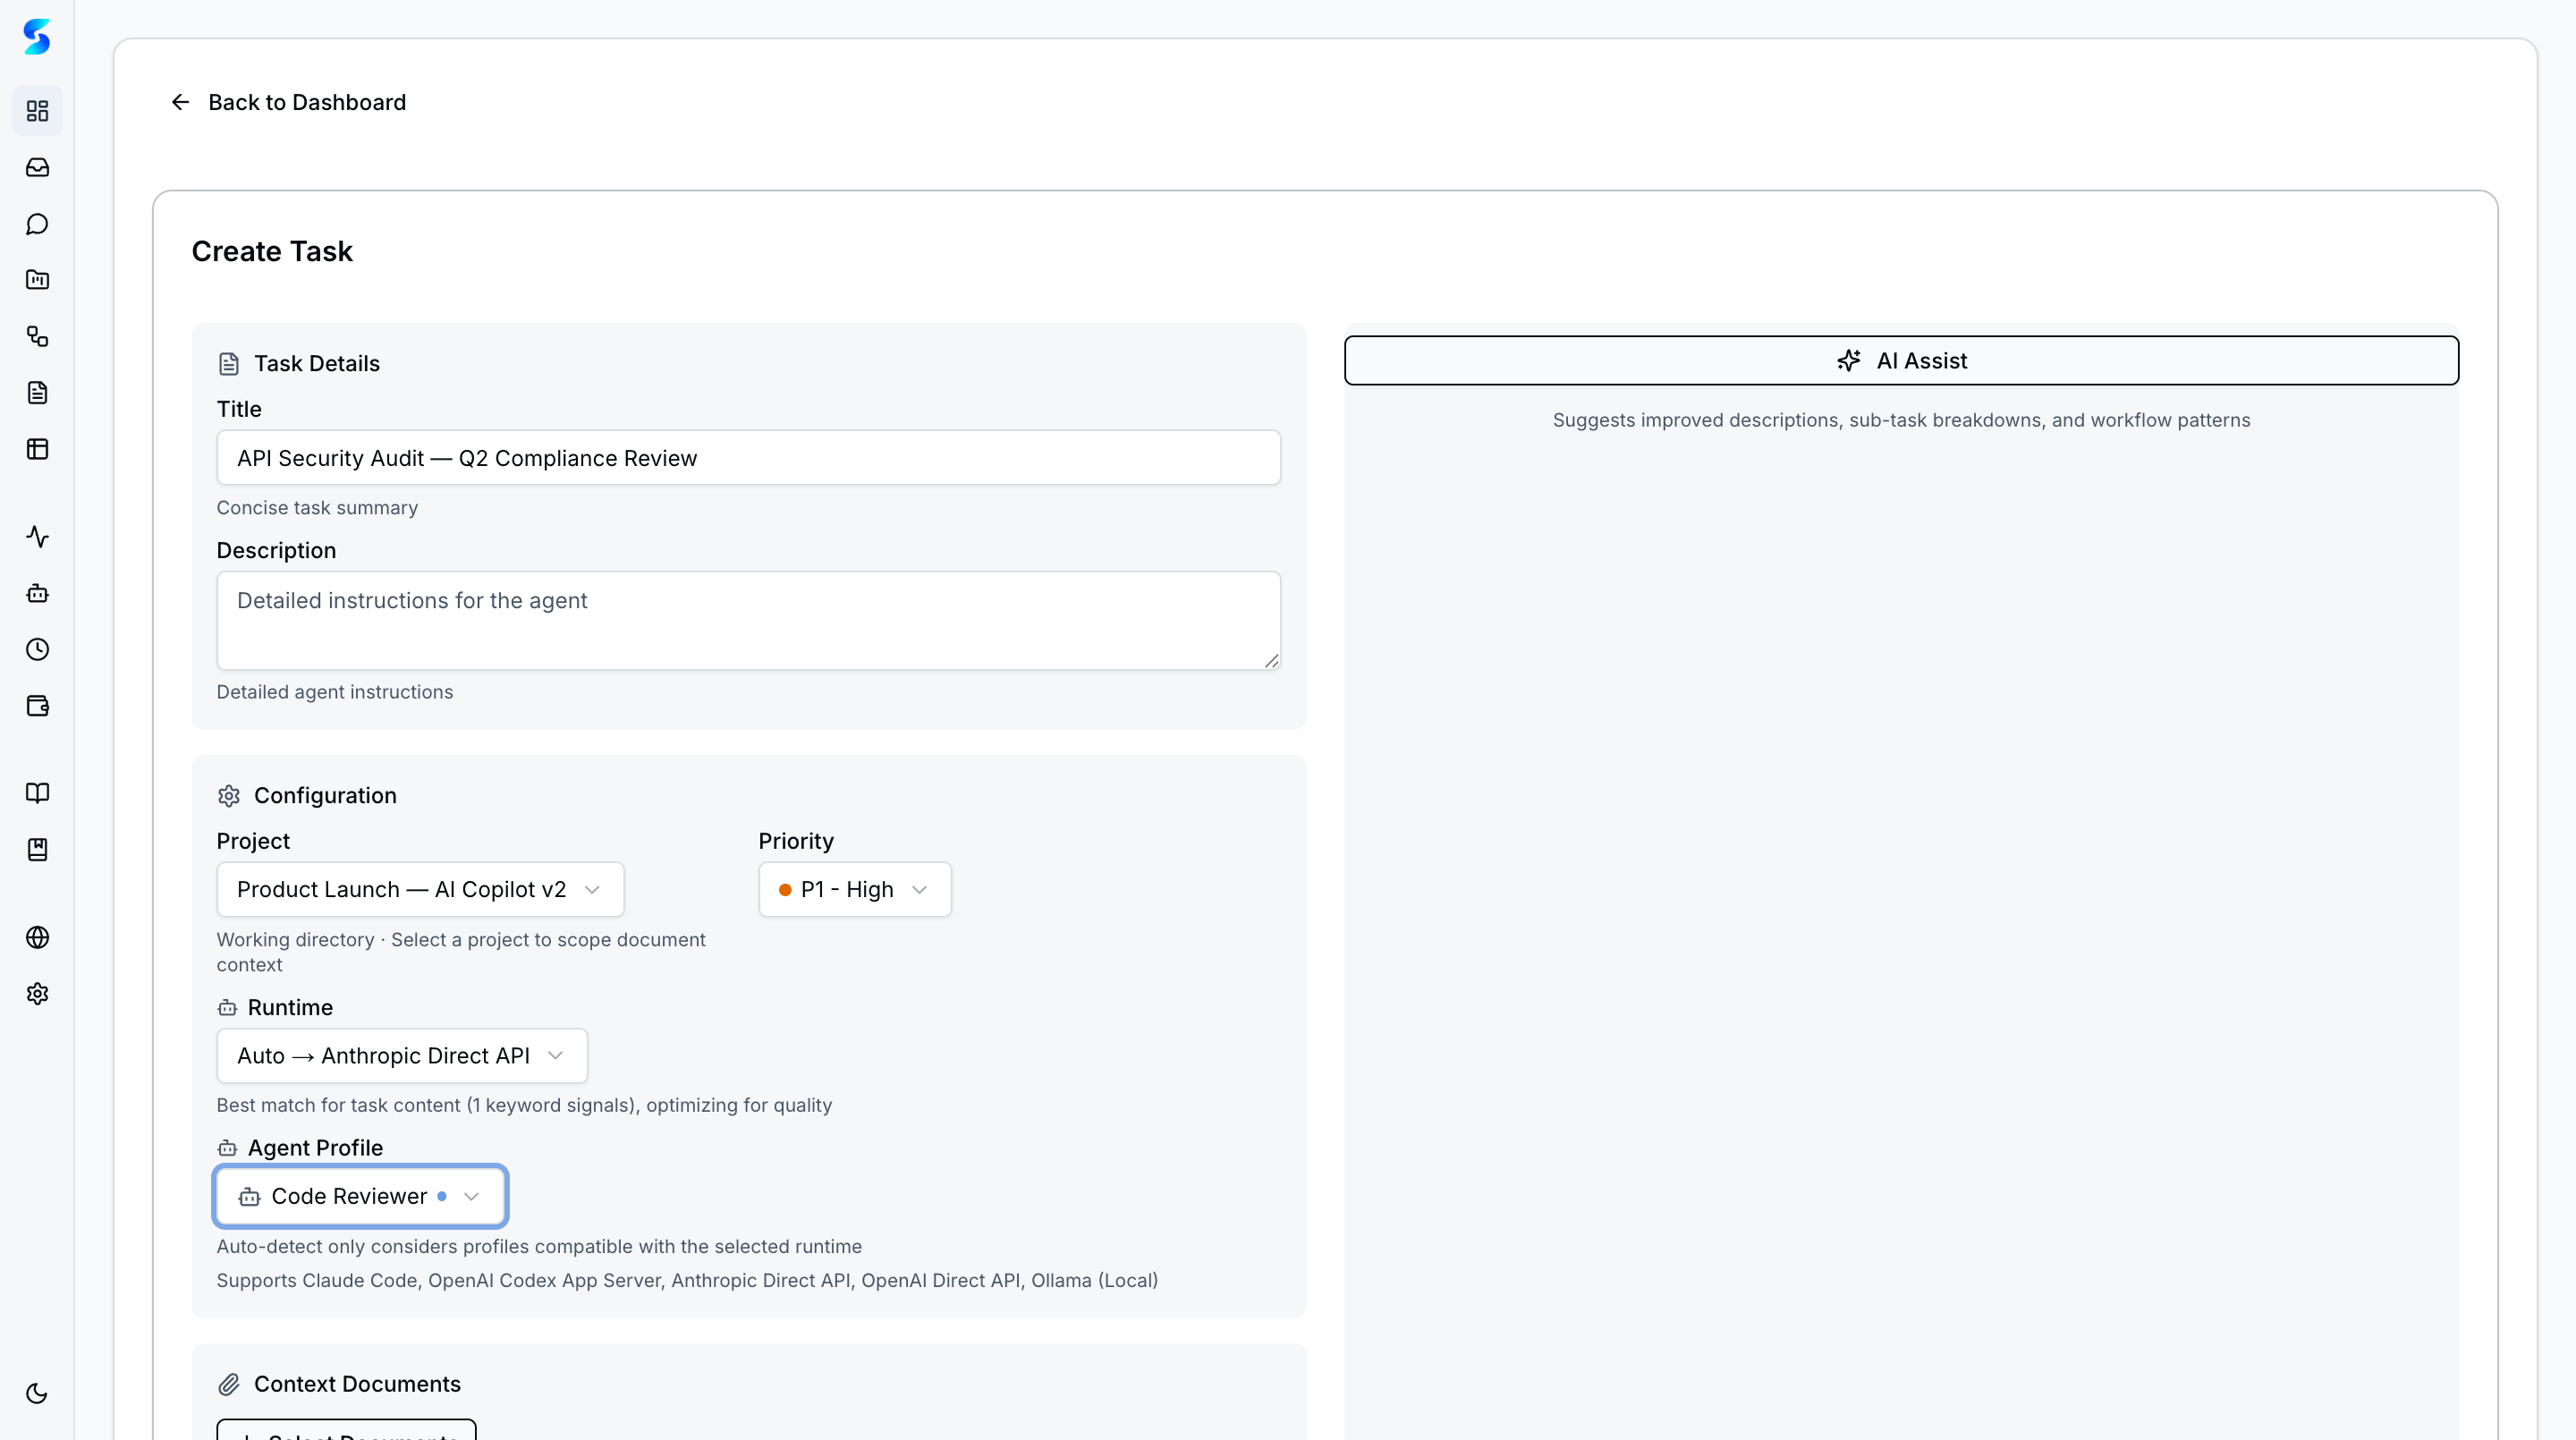This screenshot has width=2576, height=1440.
Task: Open the workflow nodes panel
Action: tap(37, 337)
